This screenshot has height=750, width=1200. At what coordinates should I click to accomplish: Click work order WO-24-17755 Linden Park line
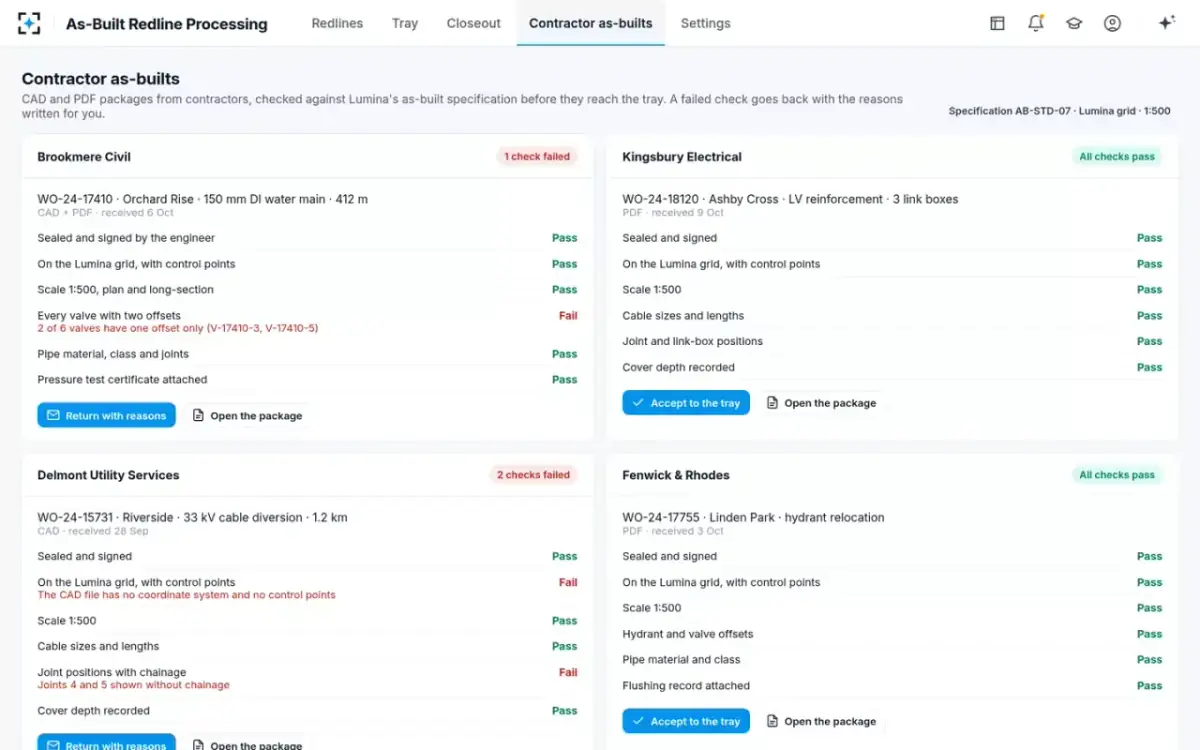753,517
